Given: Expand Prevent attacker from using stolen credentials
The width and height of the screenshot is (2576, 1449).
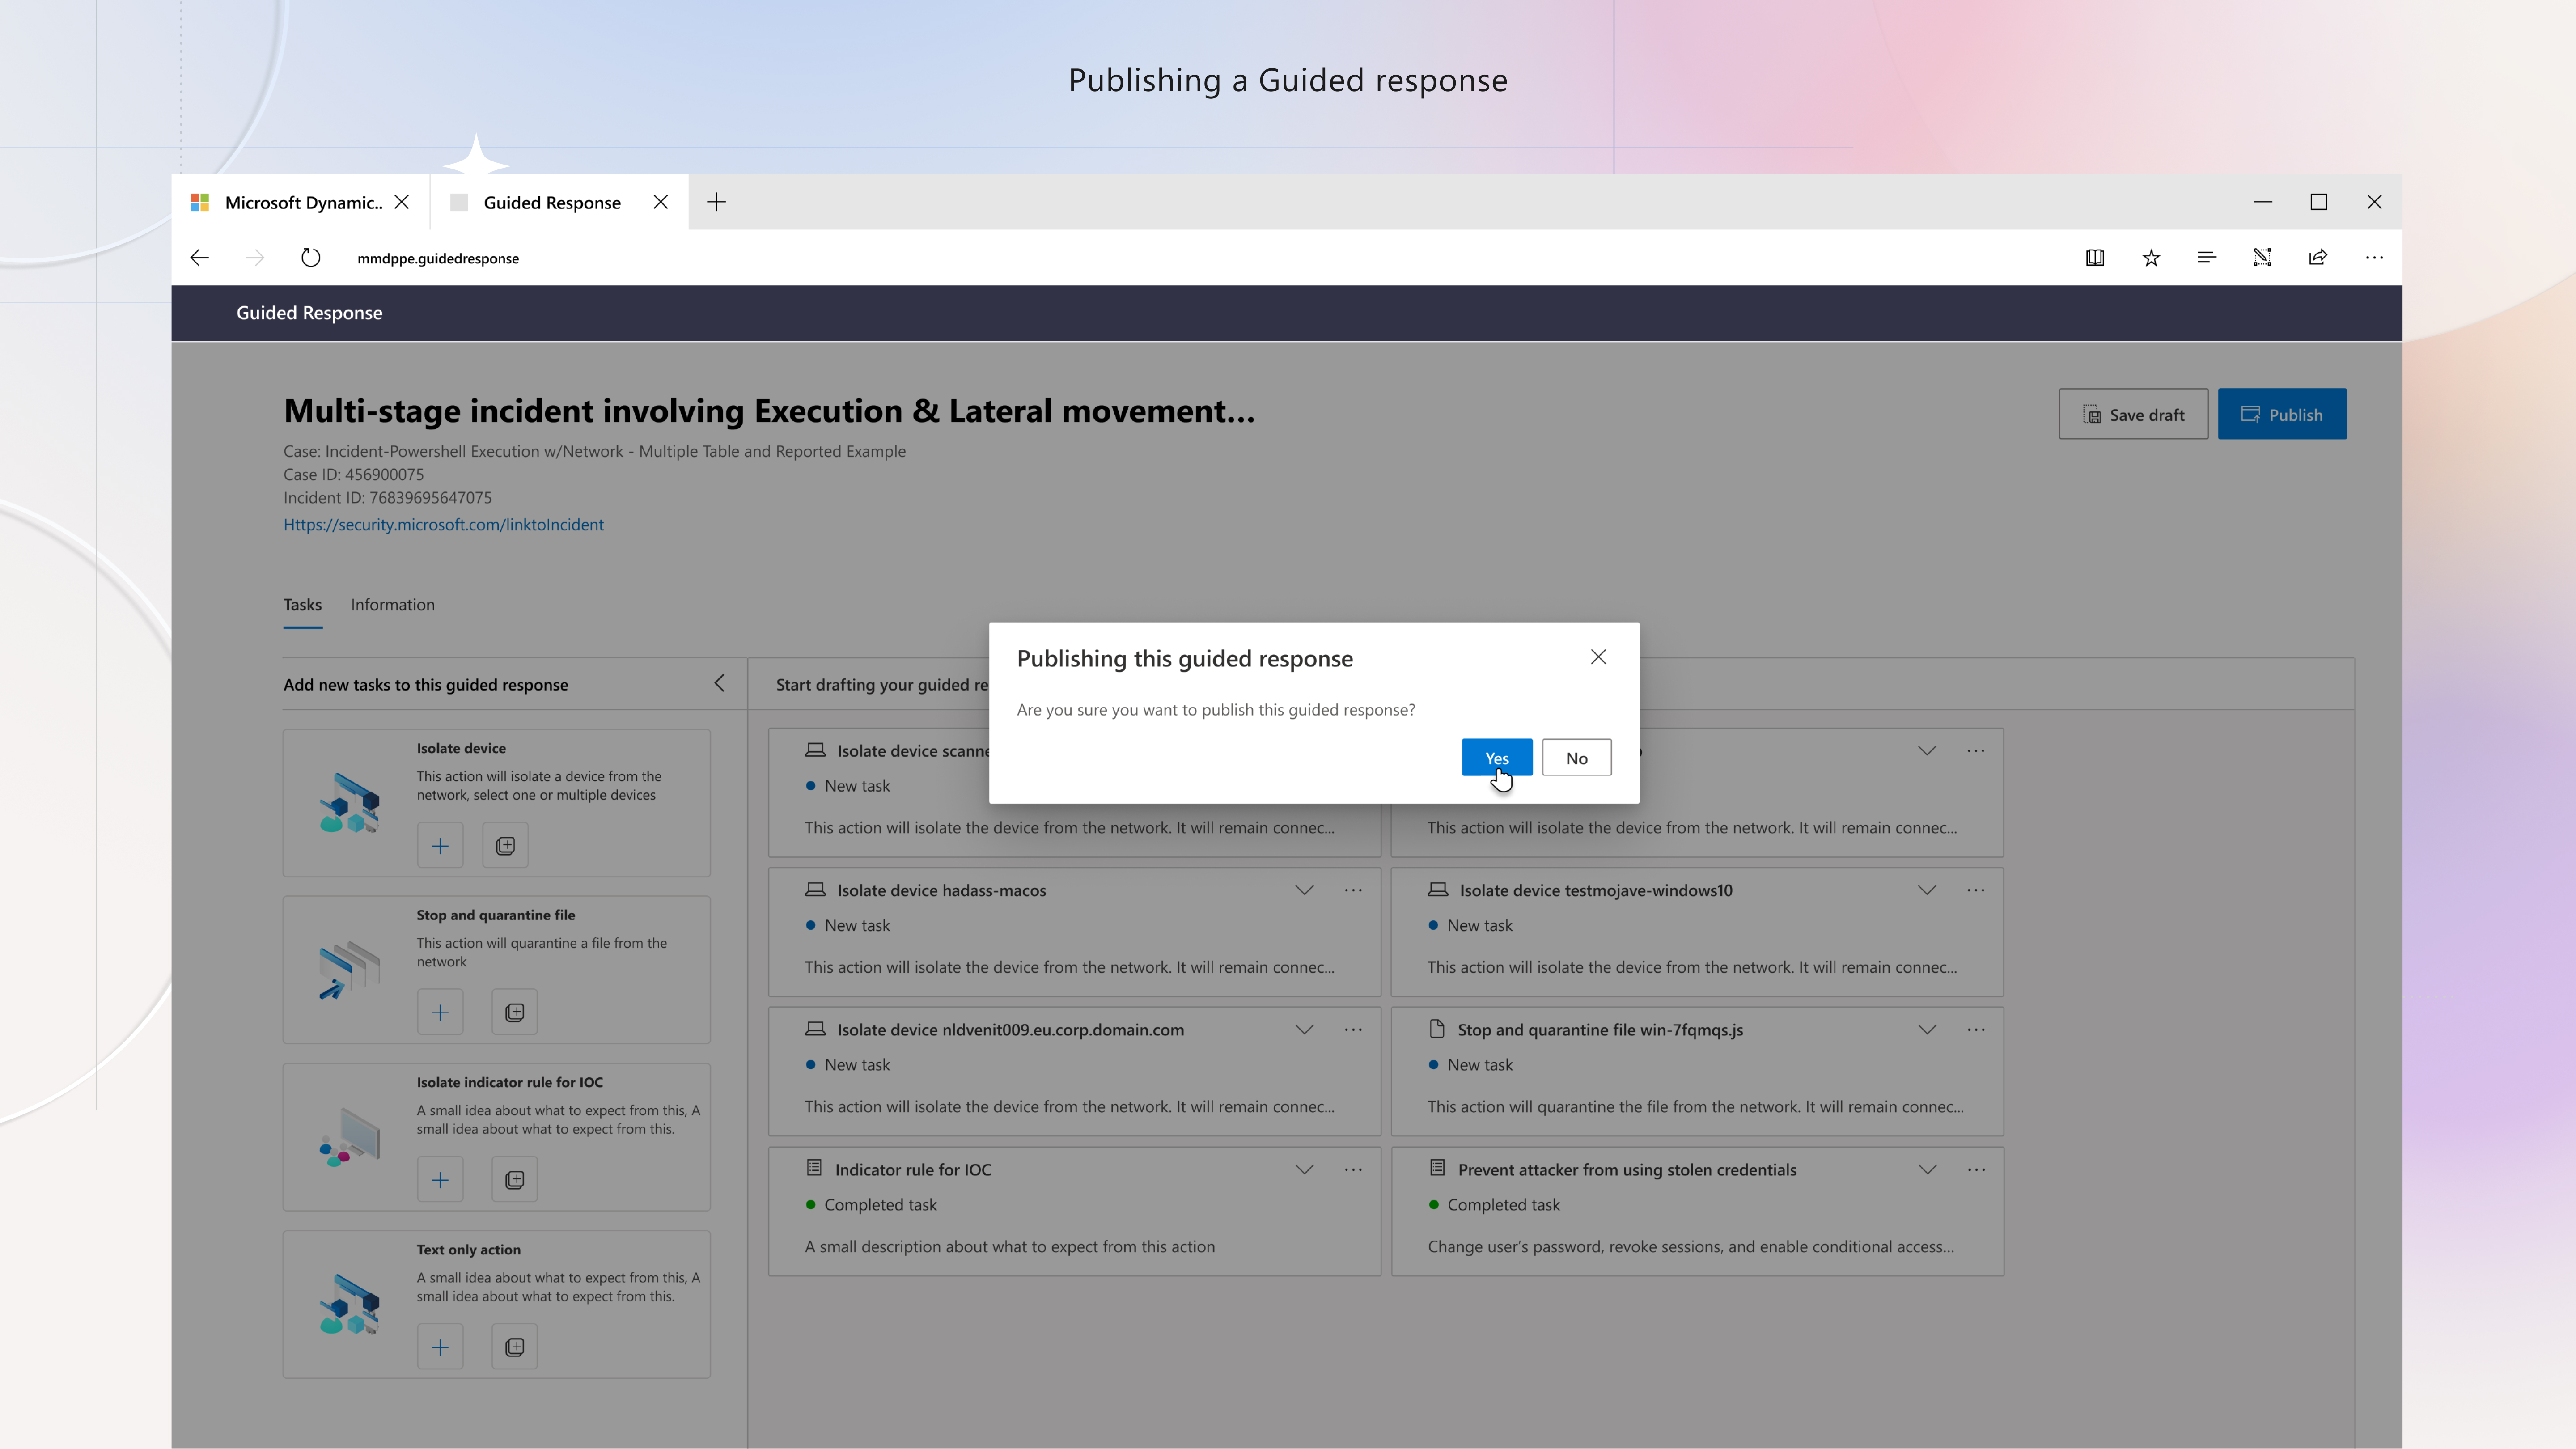Looking at the screenshot, I should (x=1927, y=1169).
